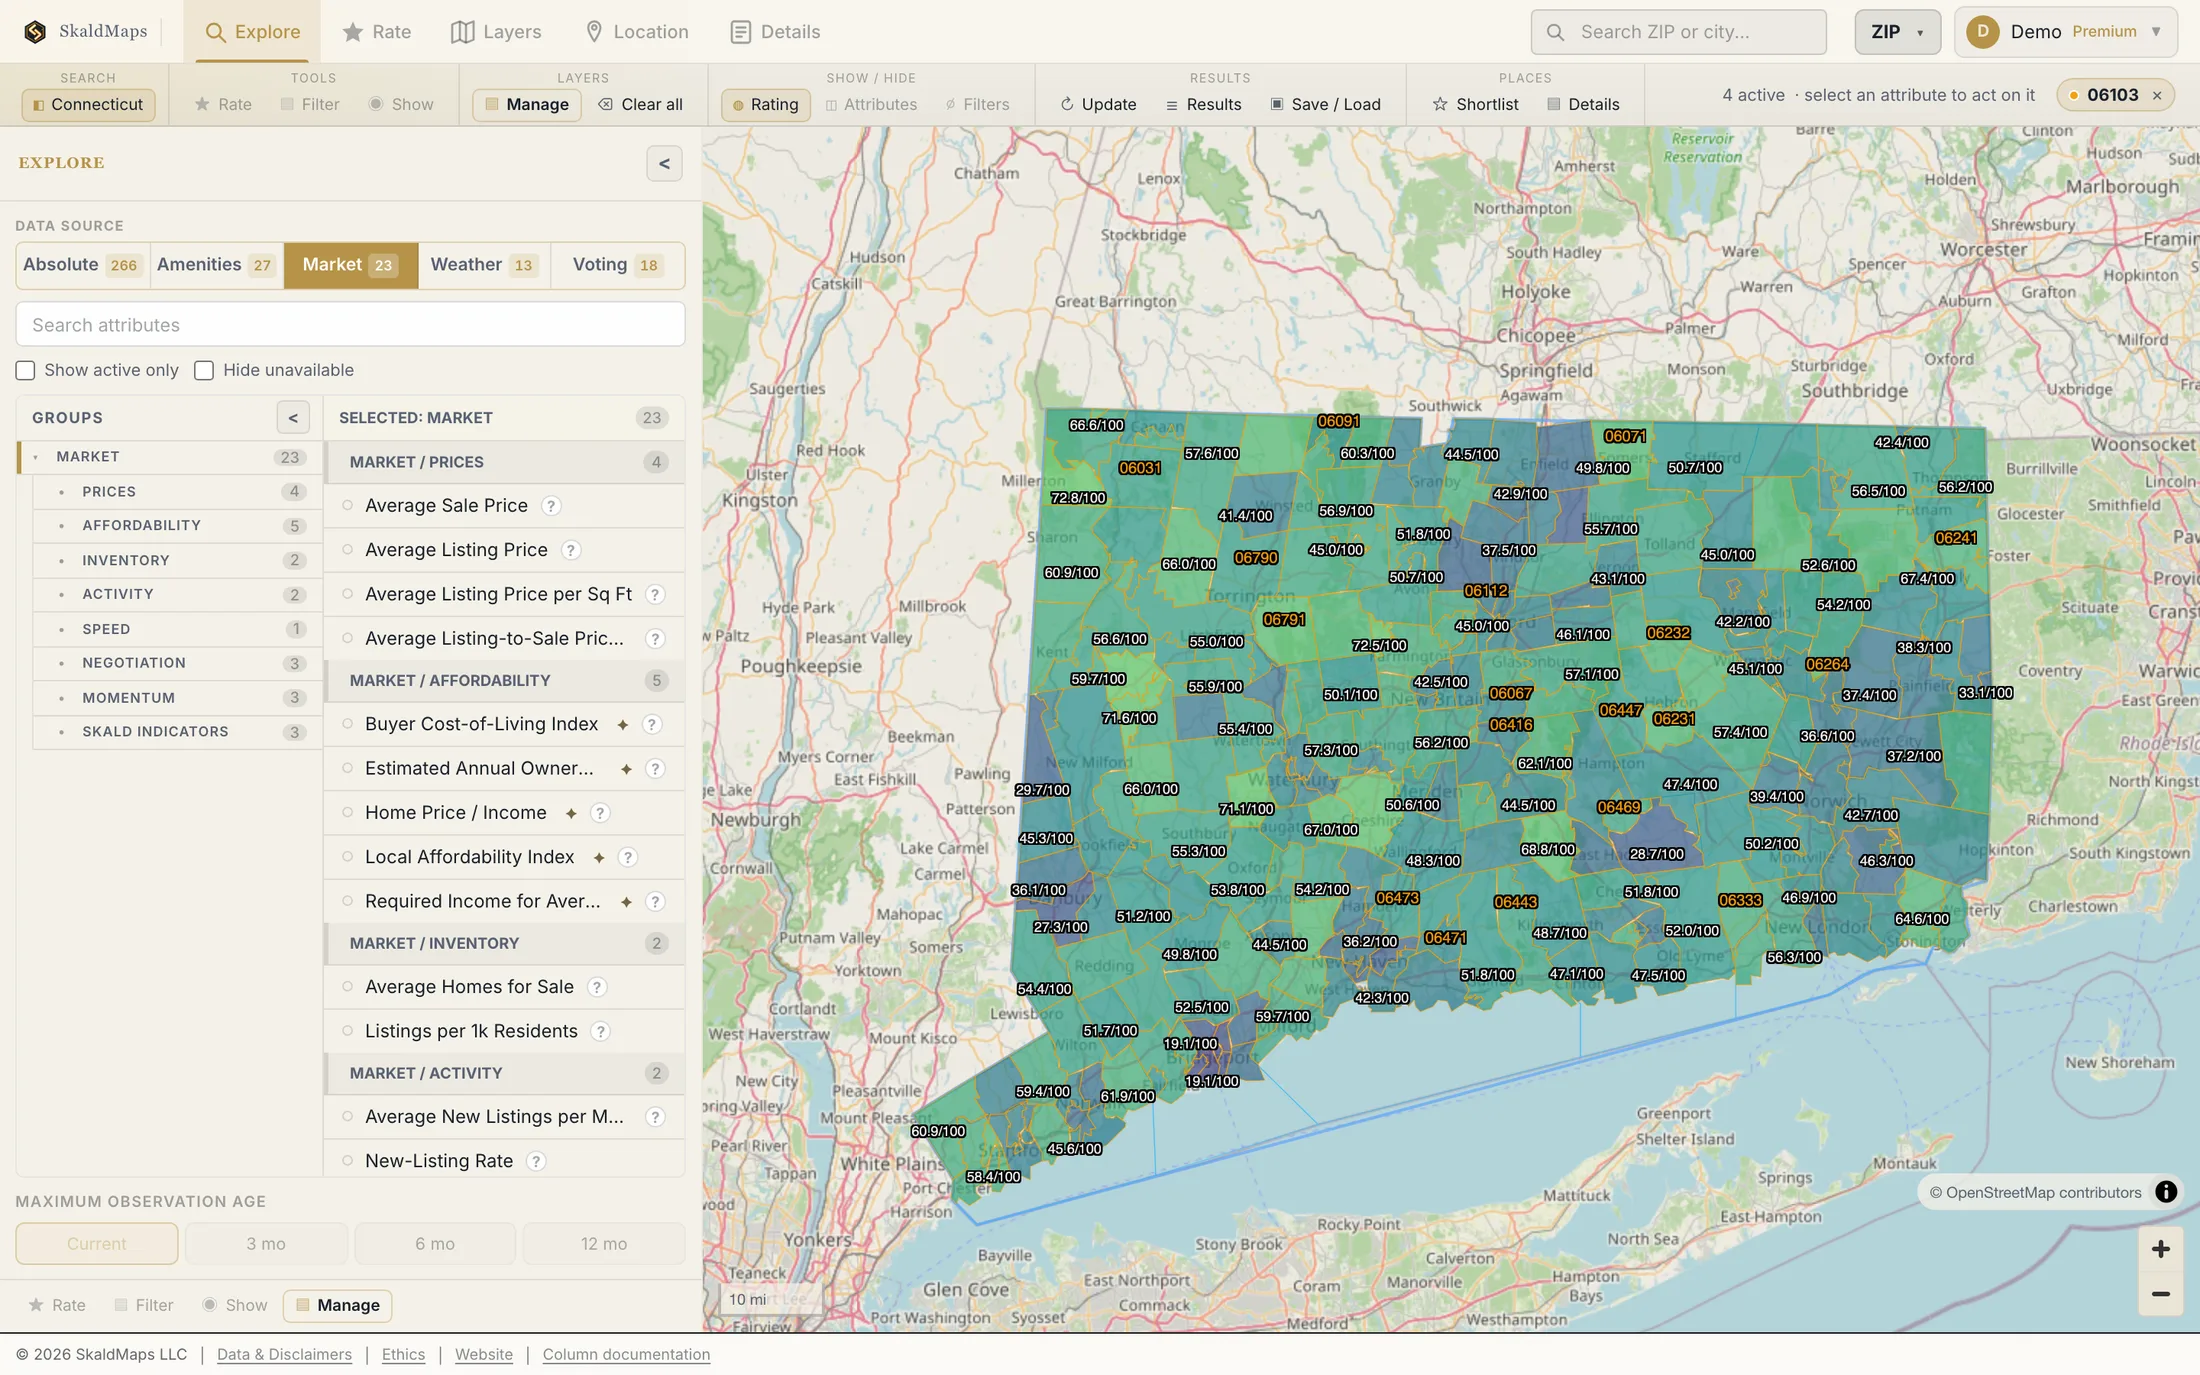This screenshot has width=2200, height=1375.
Task: Open Save / Load in toolbar
Action: 1325,104
